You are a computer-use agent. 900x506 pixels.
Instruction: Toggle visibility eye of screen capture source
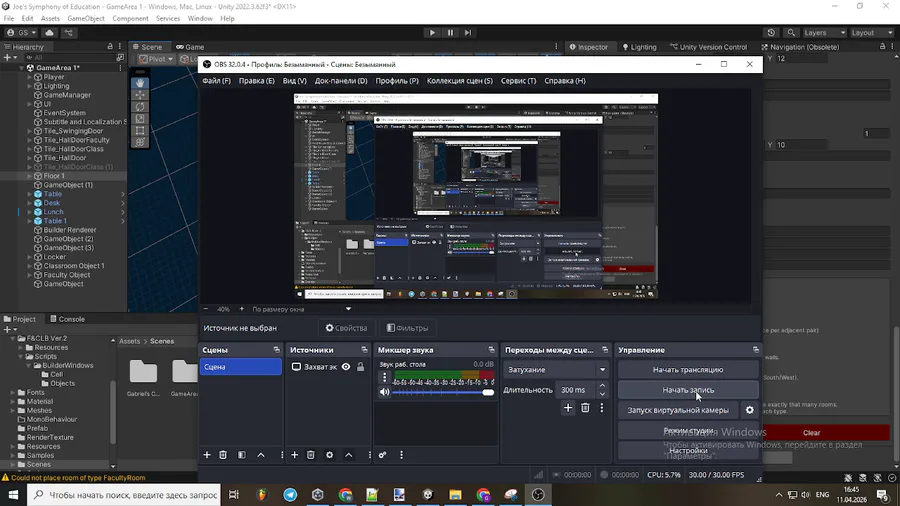346,367
